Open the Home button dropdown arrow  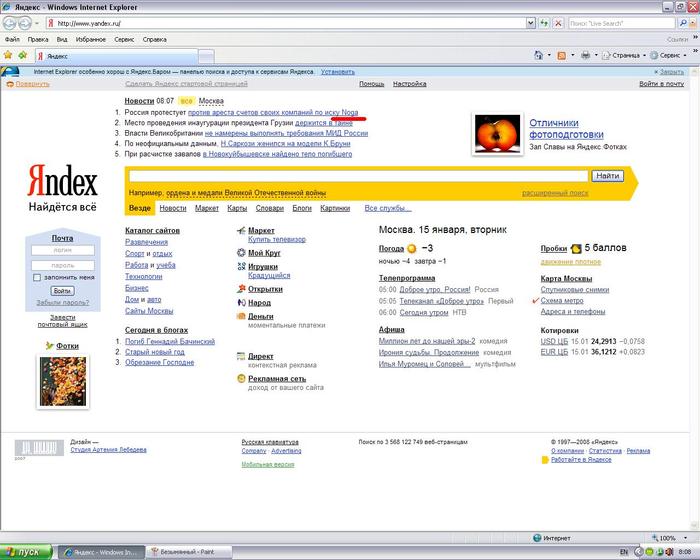[549, 55]
